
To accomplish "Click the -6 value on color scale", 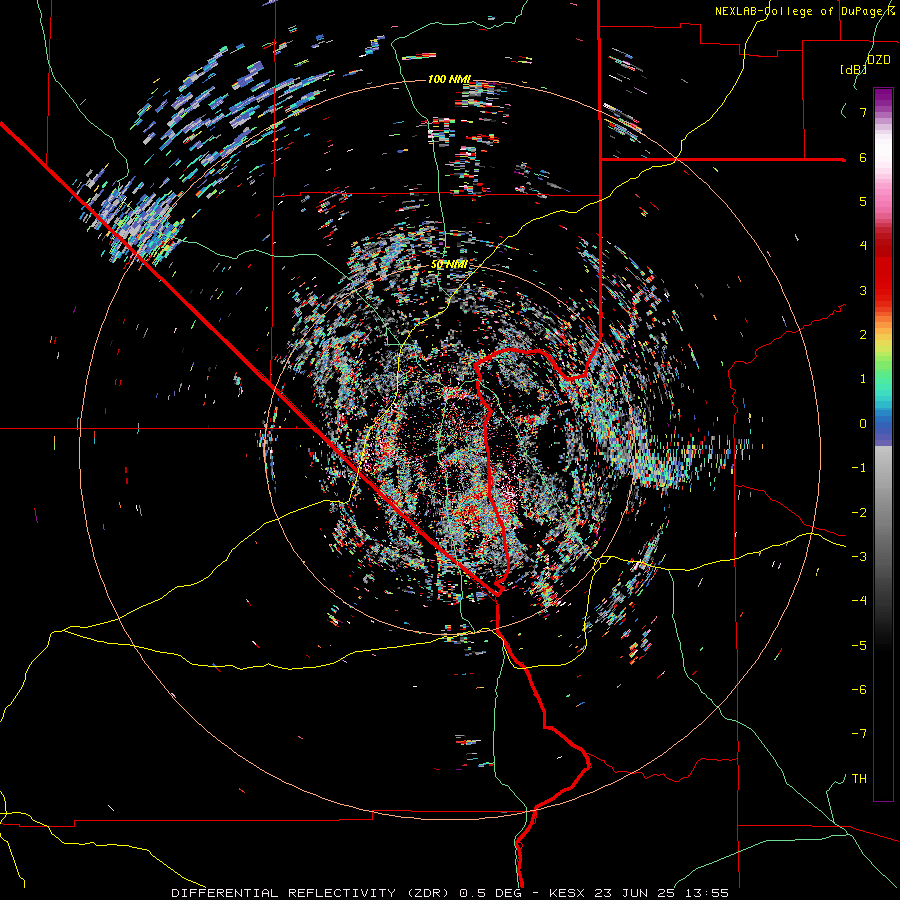I will point(859,690).
